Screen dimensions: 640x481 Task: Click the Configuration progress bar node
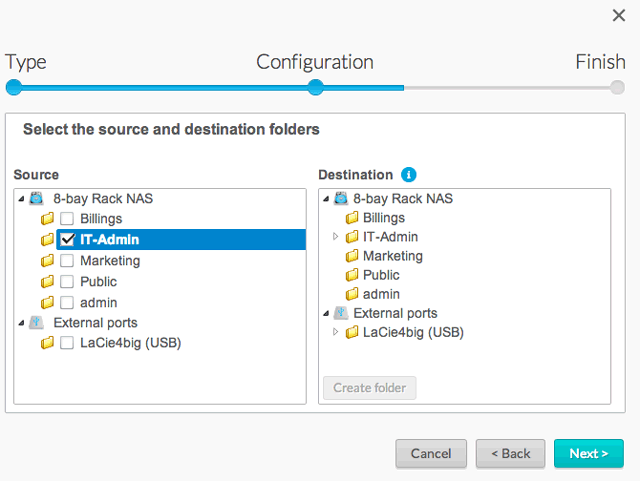[x=316, y=87]
